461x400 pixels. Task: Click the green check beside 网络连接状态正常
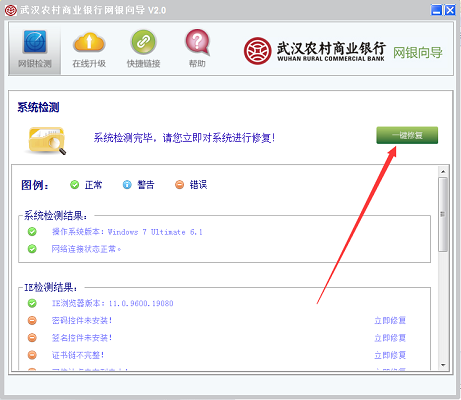click(x=32, y=249)
